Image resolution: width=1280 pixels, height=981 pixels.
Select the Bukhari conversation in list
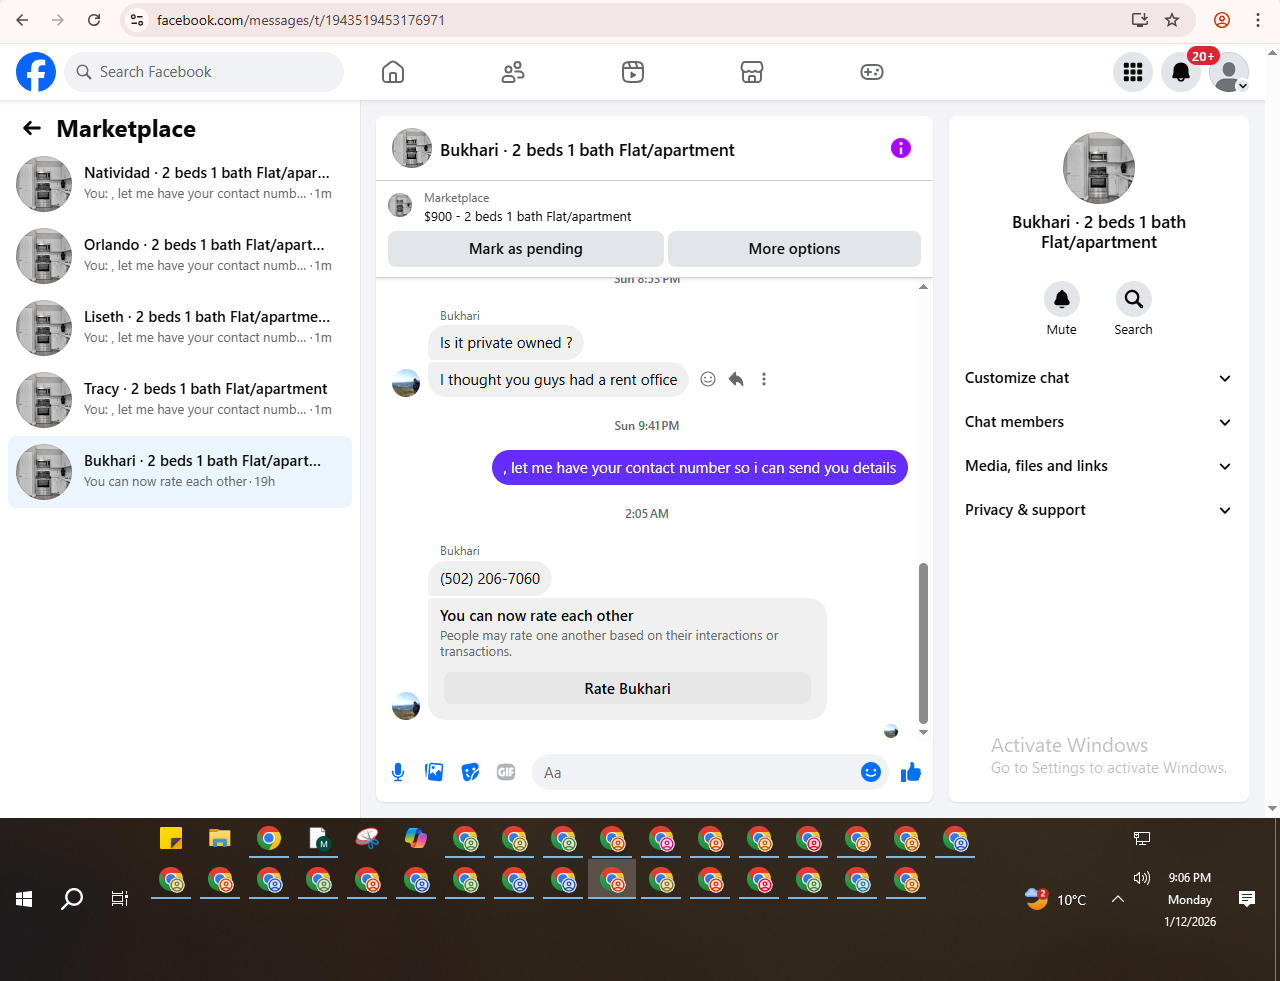[x=180, y=472]
